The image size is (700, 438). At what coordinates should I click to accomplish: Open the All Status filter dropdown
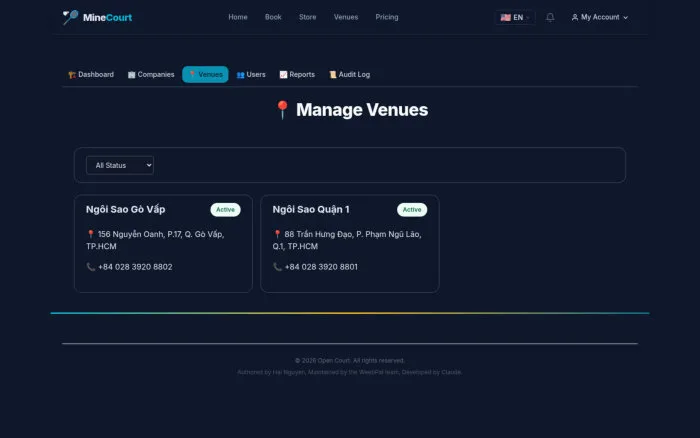(x=120, y=165)
